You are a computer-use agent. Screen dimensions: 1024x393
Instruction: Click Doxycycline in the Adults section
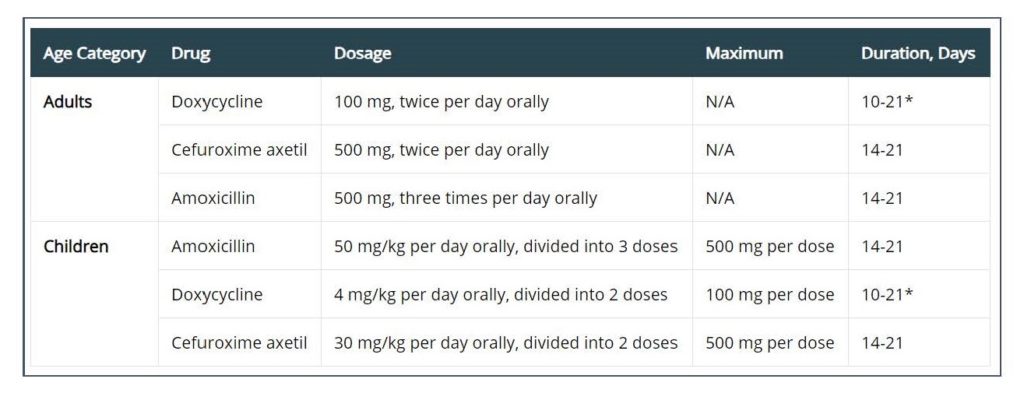pos(217,102)
